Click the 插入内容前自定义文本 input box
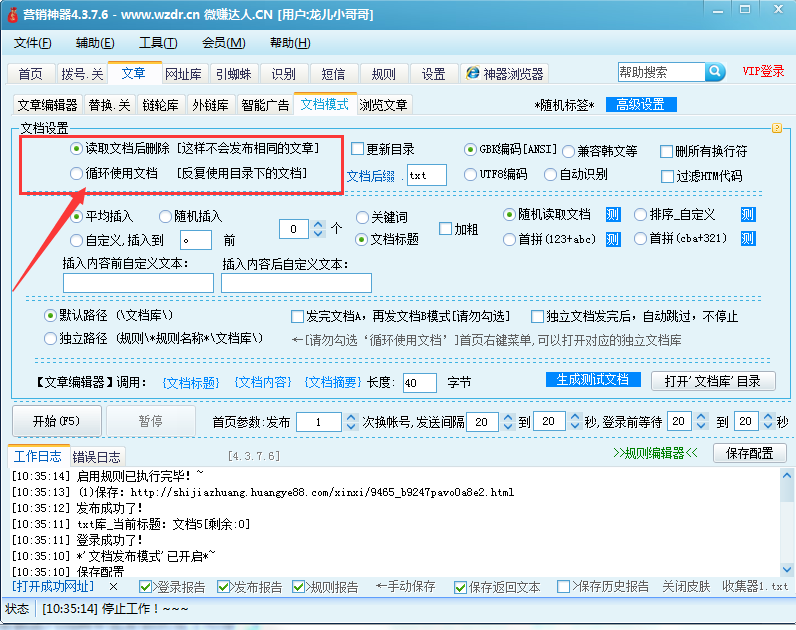Screen dimensions: 796x630 click(138, 283)
